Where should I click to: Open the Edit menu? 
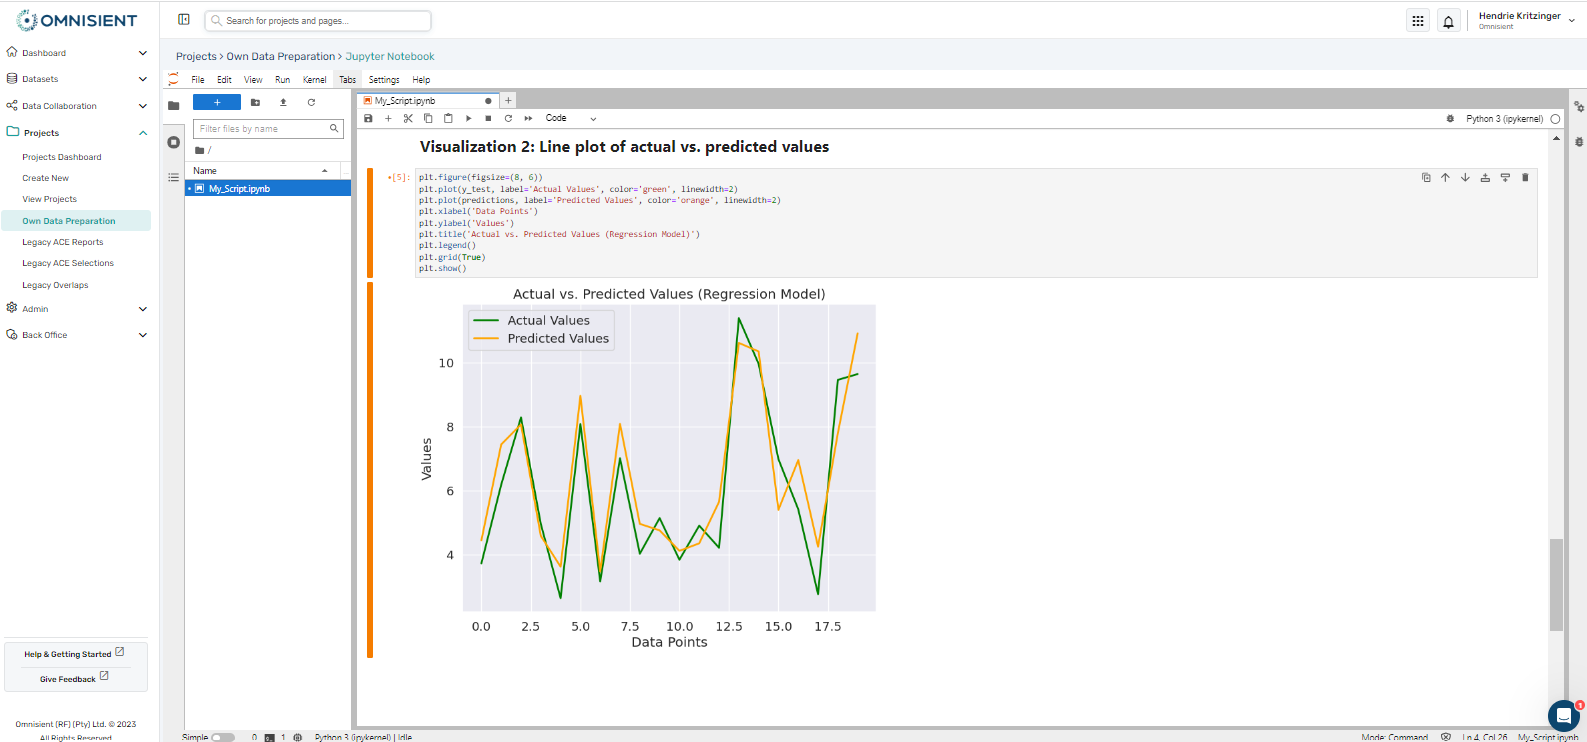coord(224,80)
